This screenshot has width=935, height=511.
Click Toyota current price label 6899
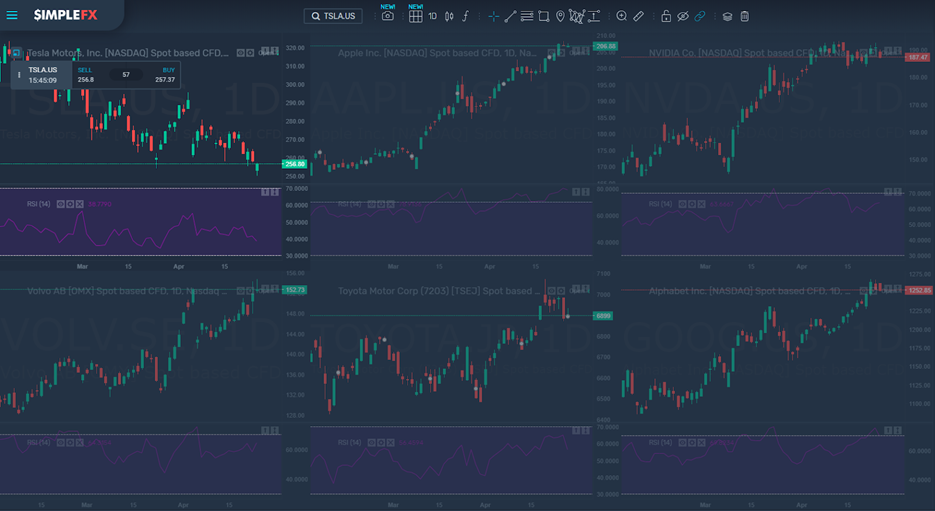click(x=603, y=315)
